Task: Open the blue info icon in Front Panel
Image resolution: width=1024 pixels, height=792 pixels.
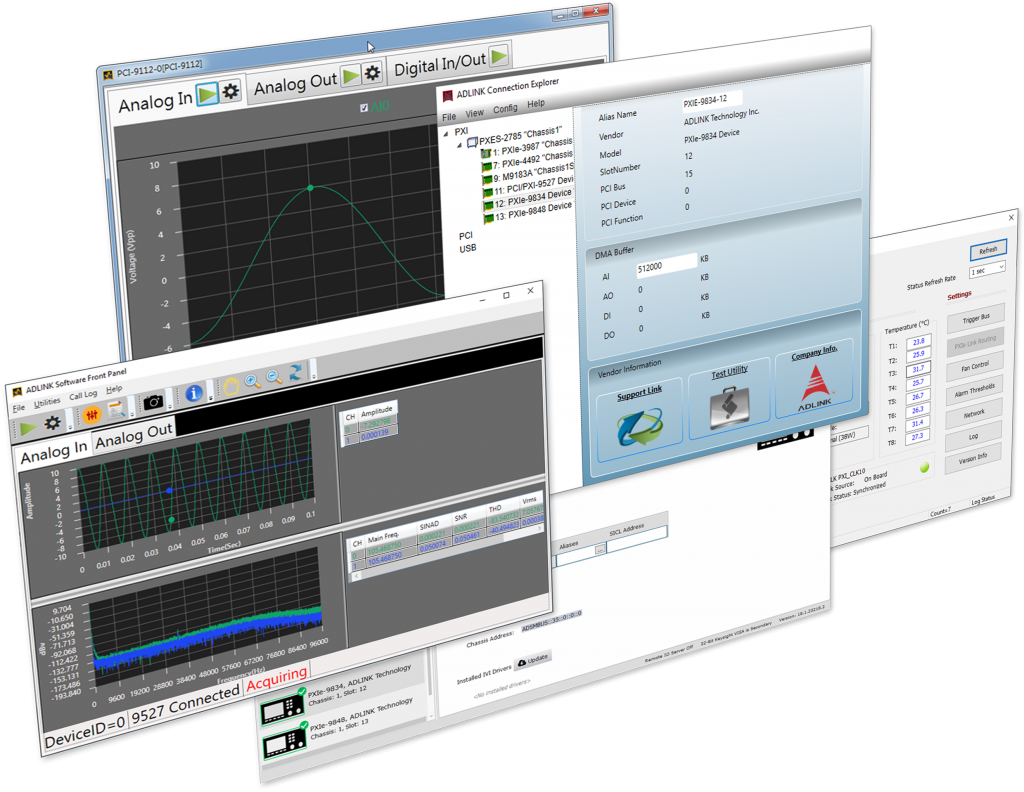Action: 194,393
